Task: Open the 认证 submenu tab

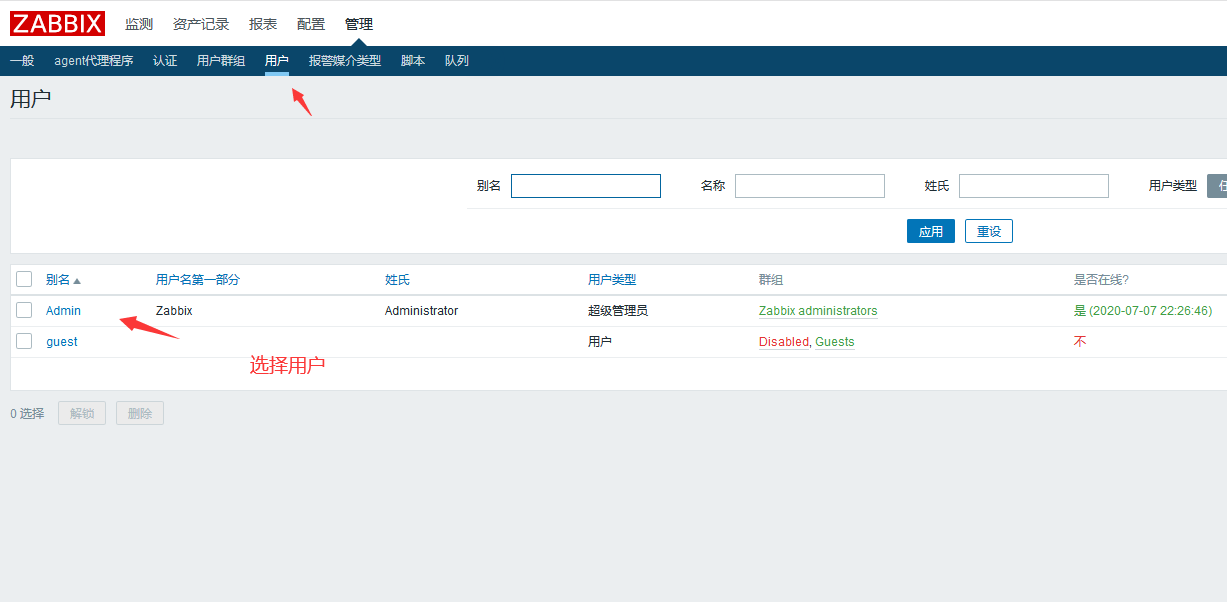Action: click(165, 61)
